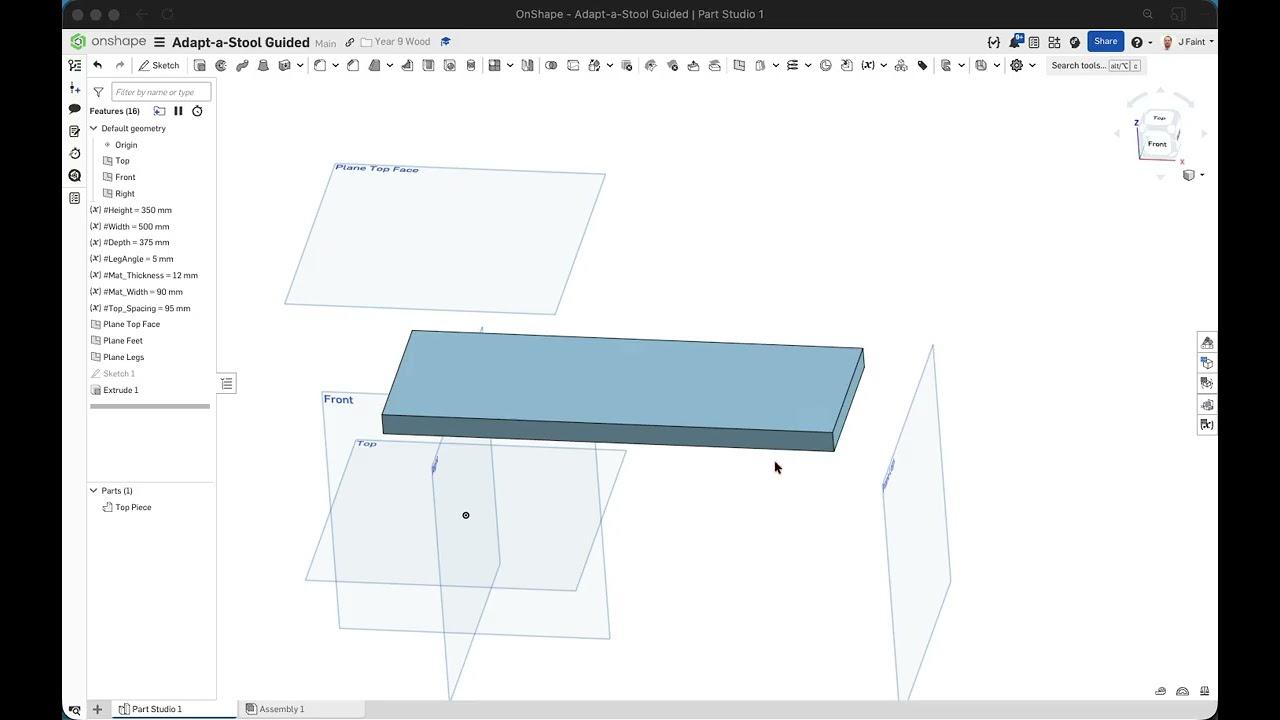The height and width of the screenshot is (720, 1280).
Task: Start a new Sketch
Action: (159, 65)
